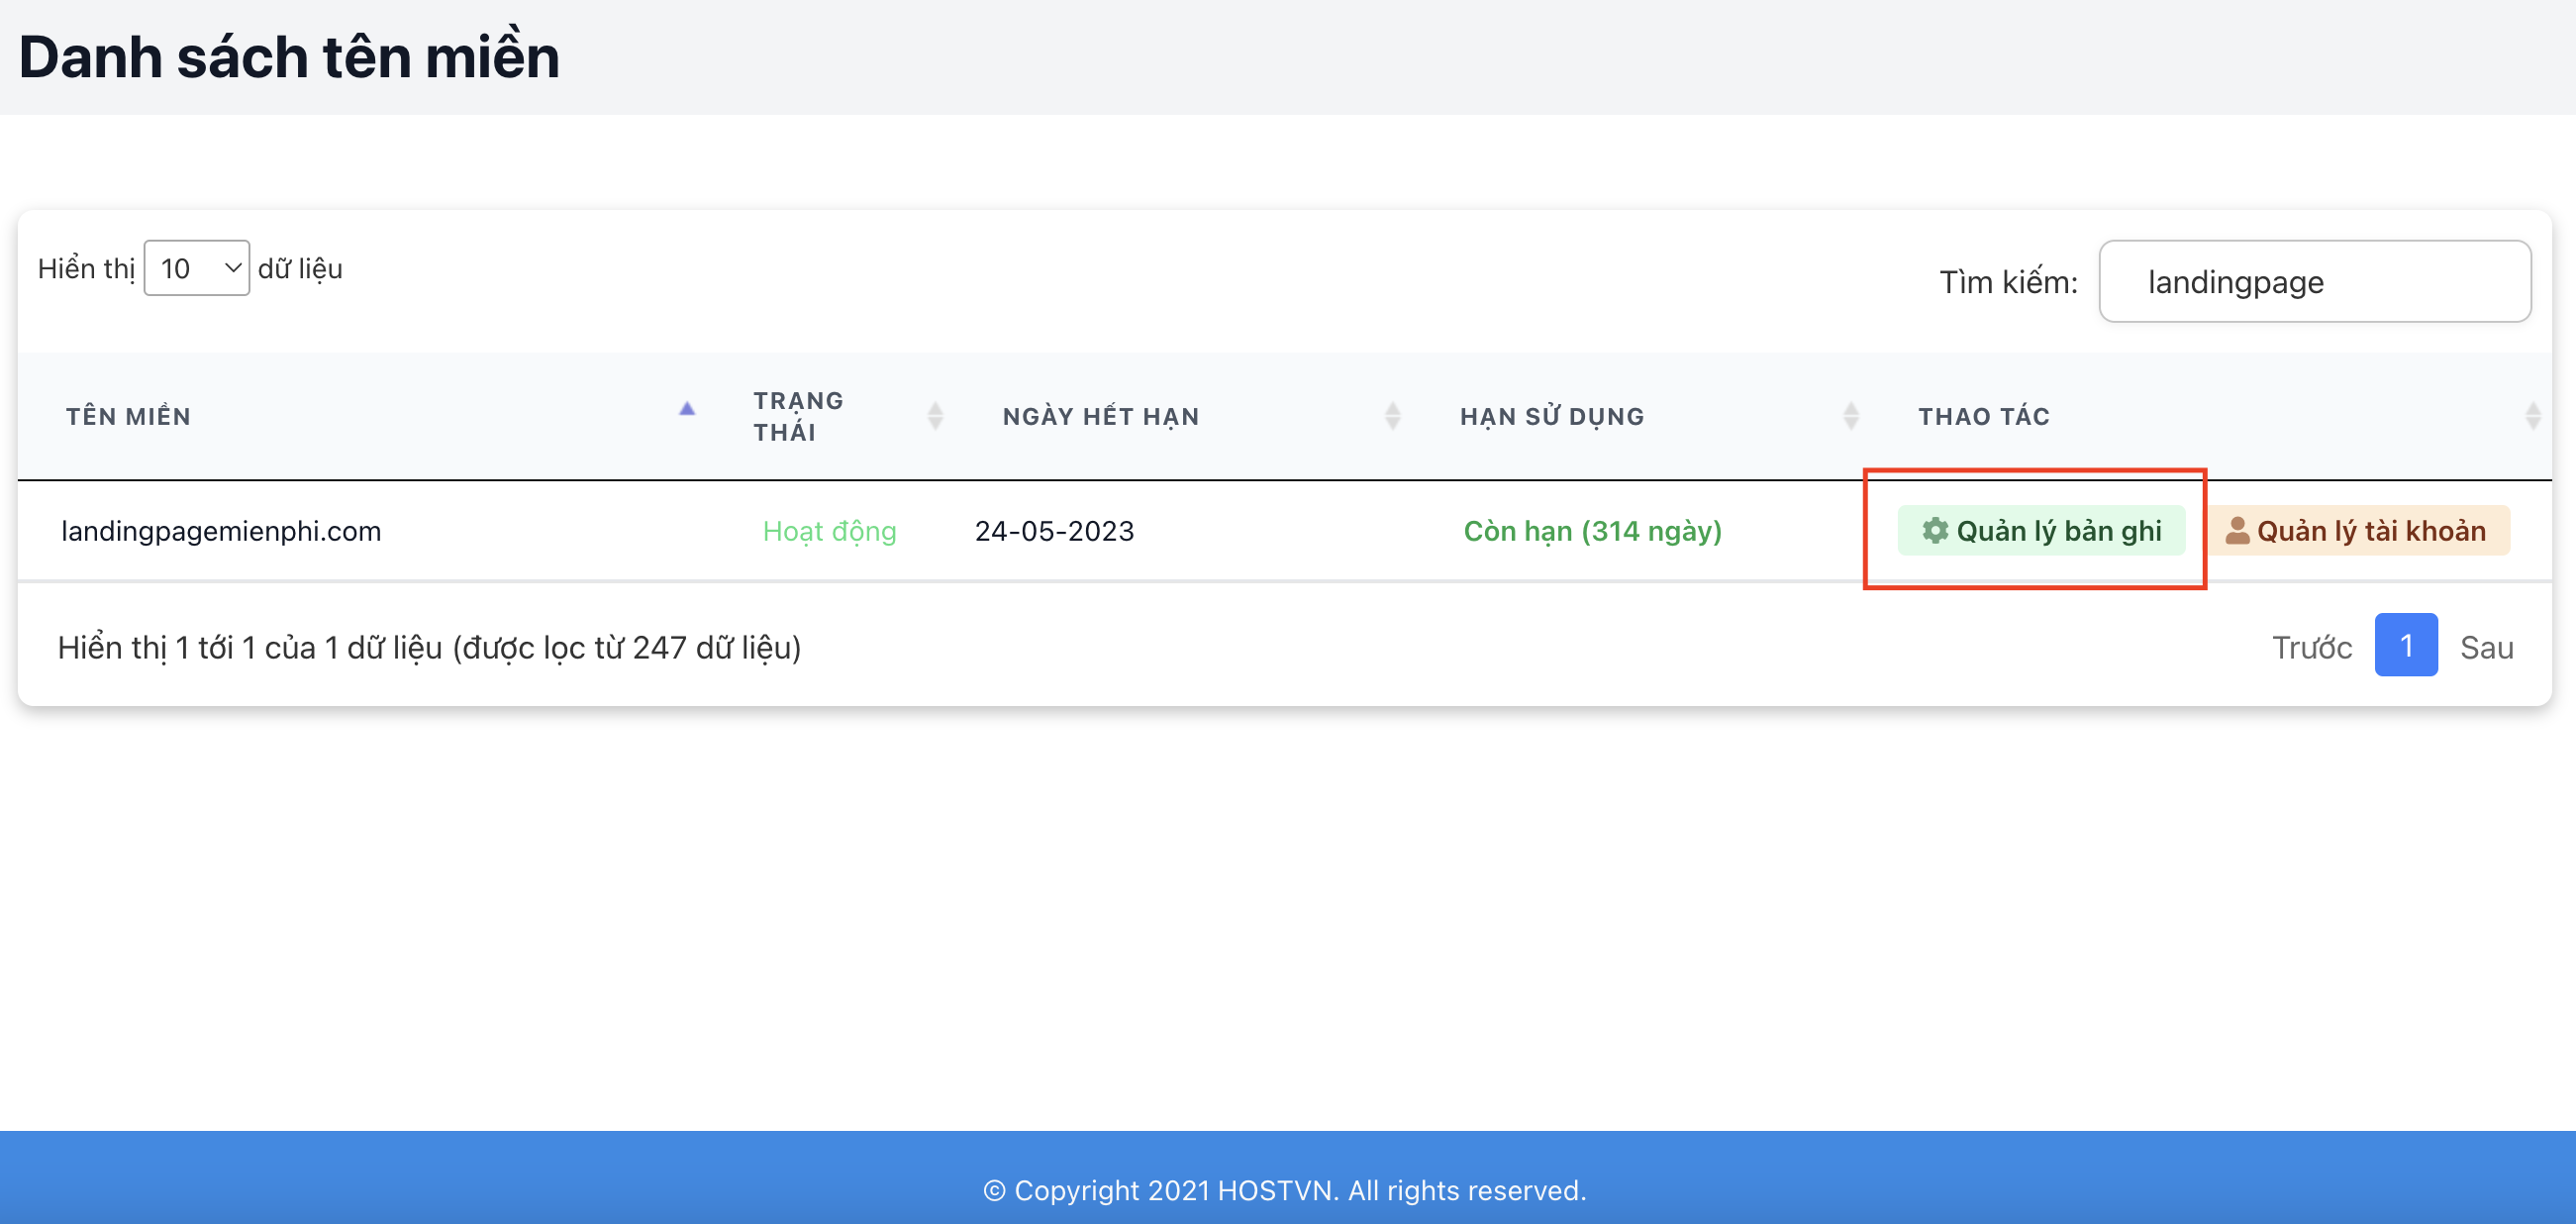Click the Danh sách tên miền heading
Image resolution: width=2576 pixels, height=1224 pixels.
(289, 56)
